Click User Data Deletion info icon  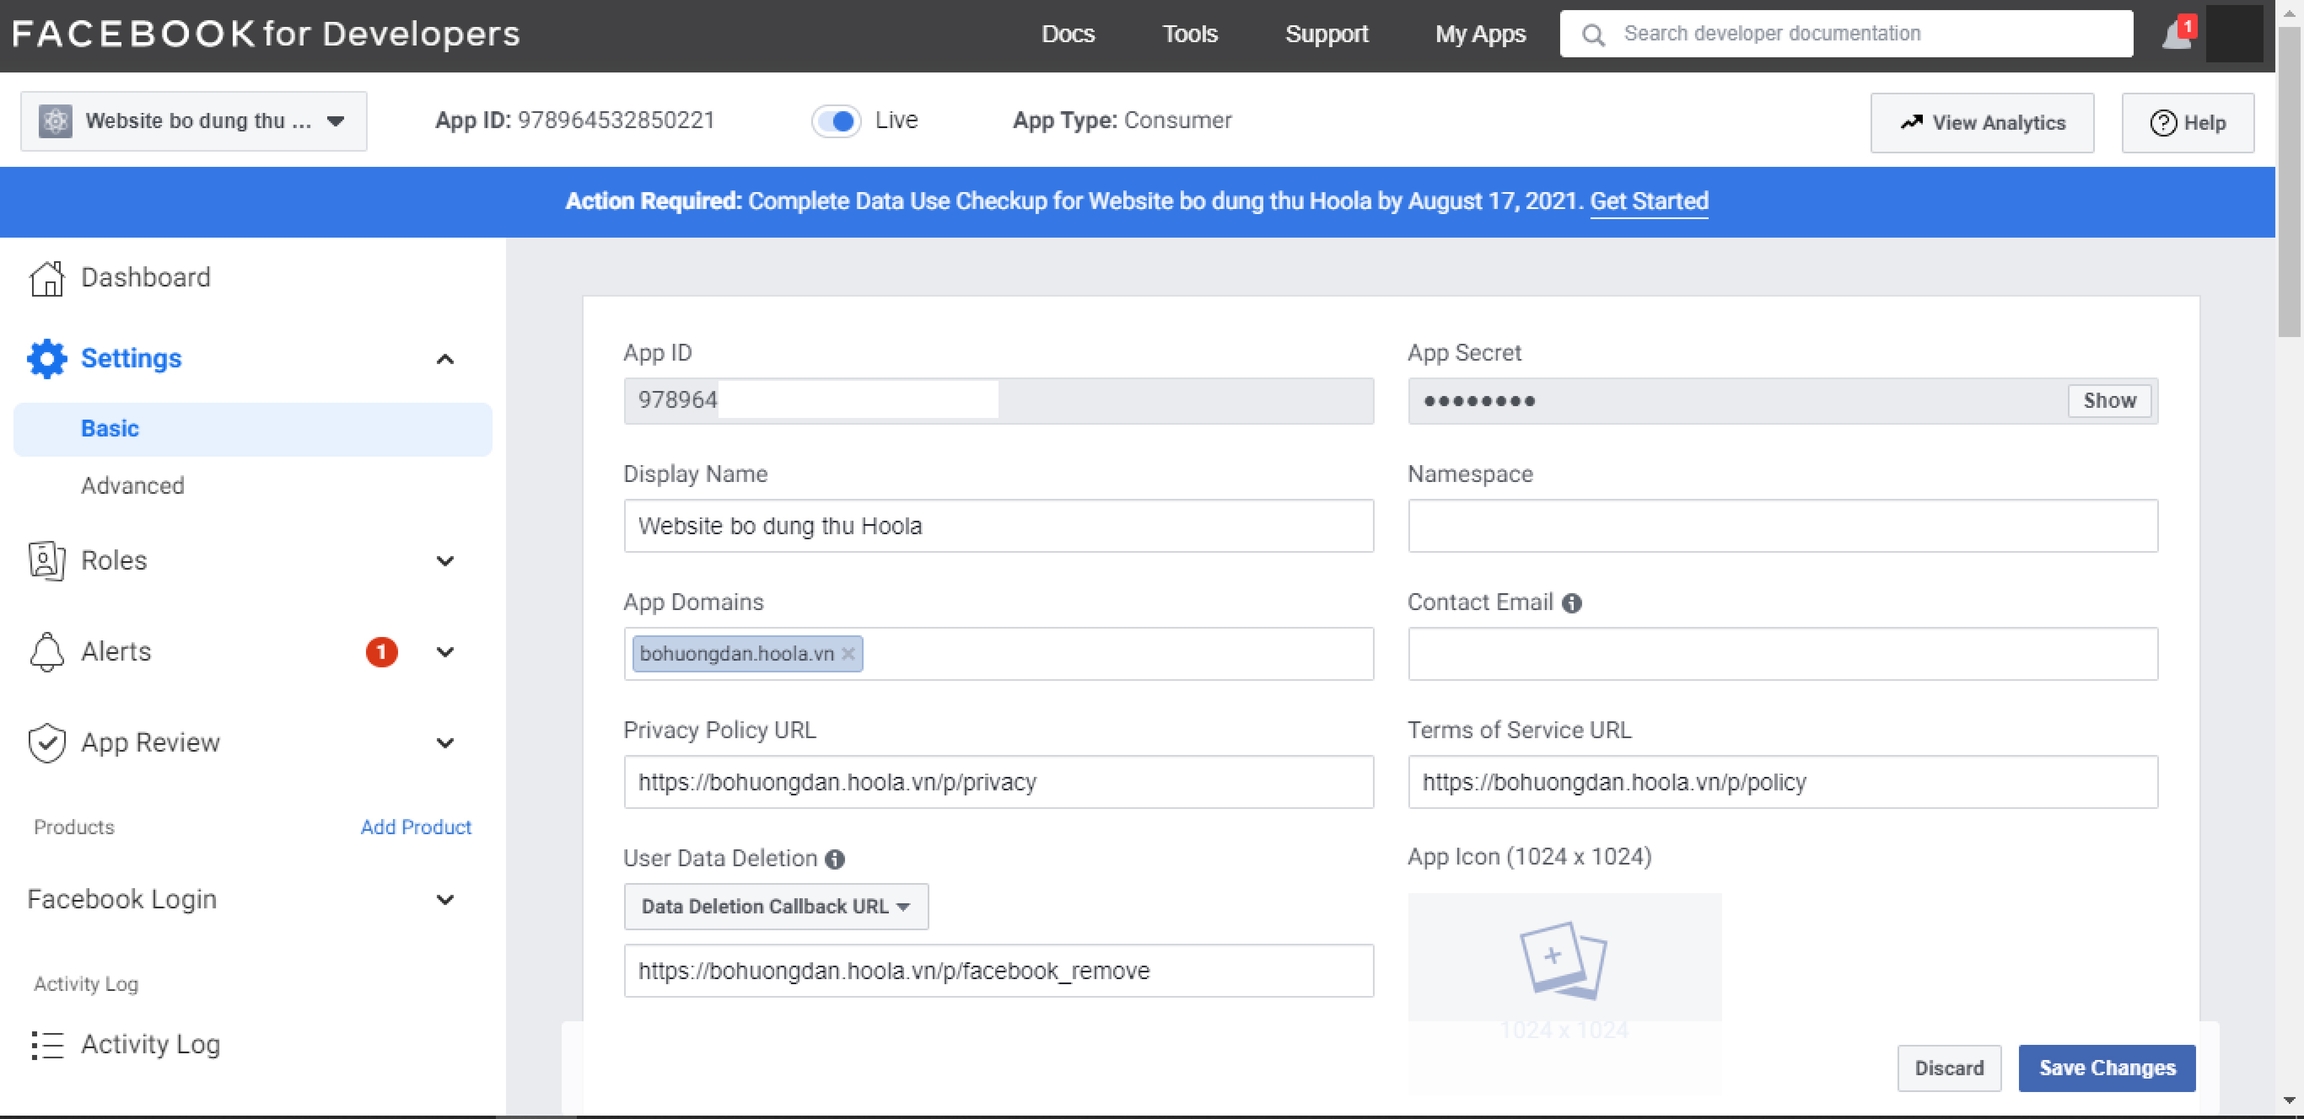click(x=835, y=859)
